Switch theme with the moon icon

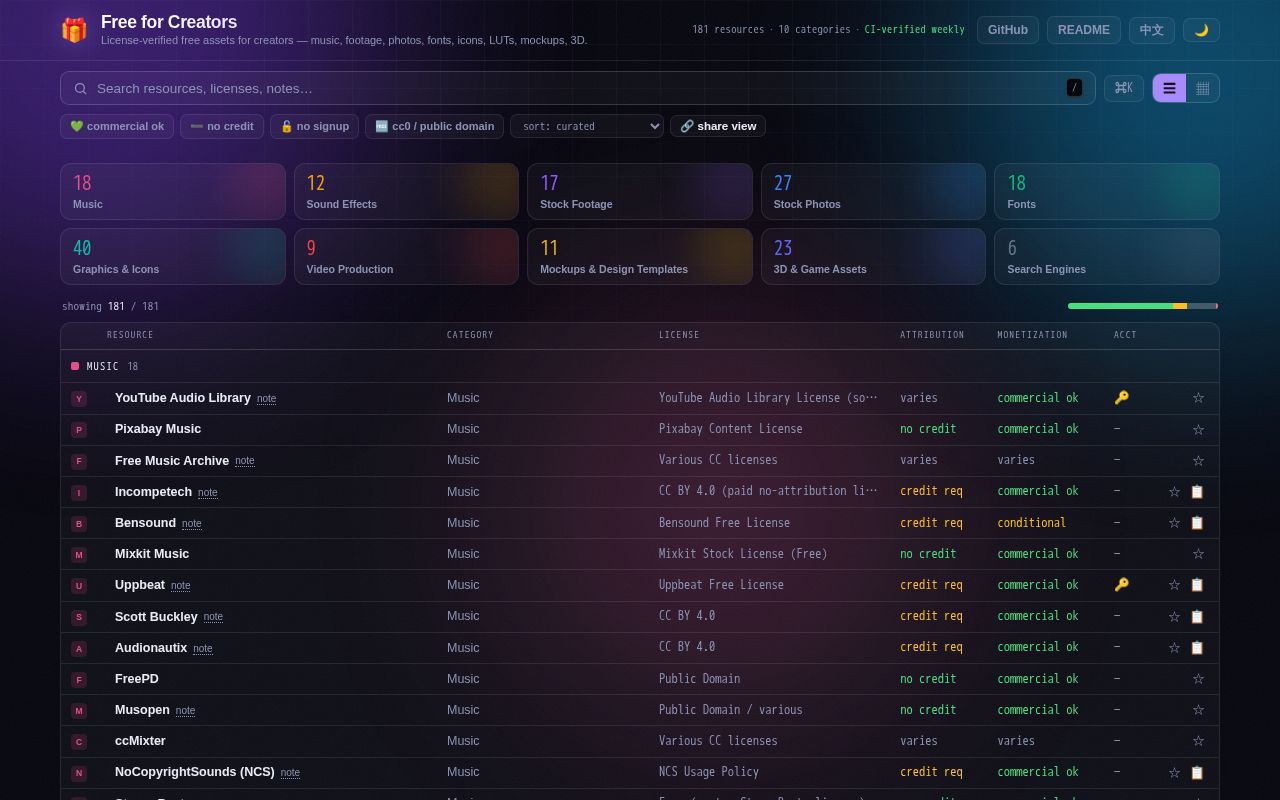(x=1201, y=30)
